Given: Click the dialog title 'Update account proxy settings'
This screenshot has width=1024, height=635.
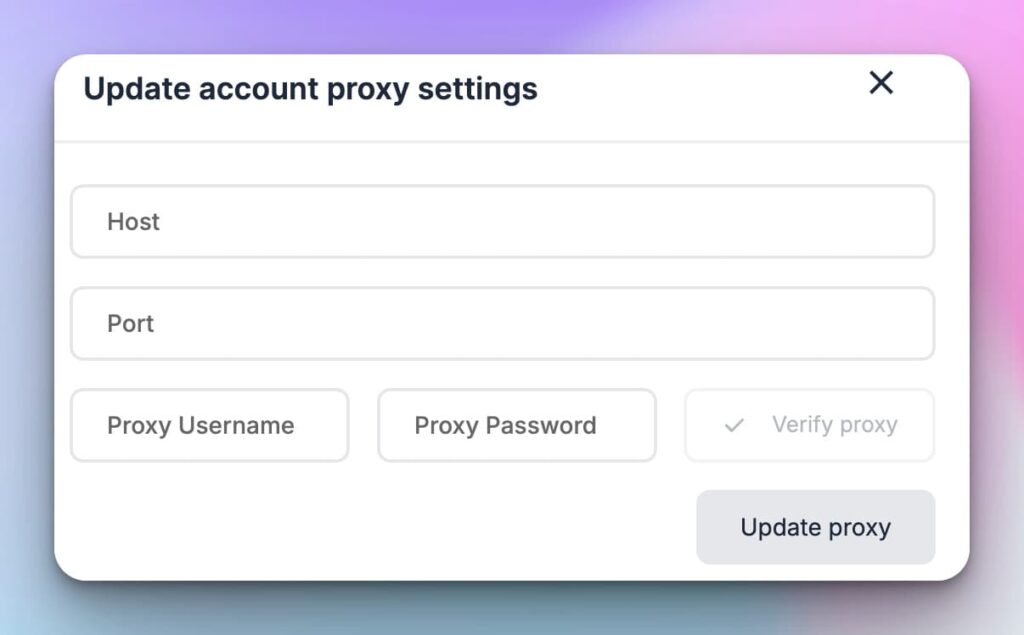Looking at the screenshot, I should 310,88.
